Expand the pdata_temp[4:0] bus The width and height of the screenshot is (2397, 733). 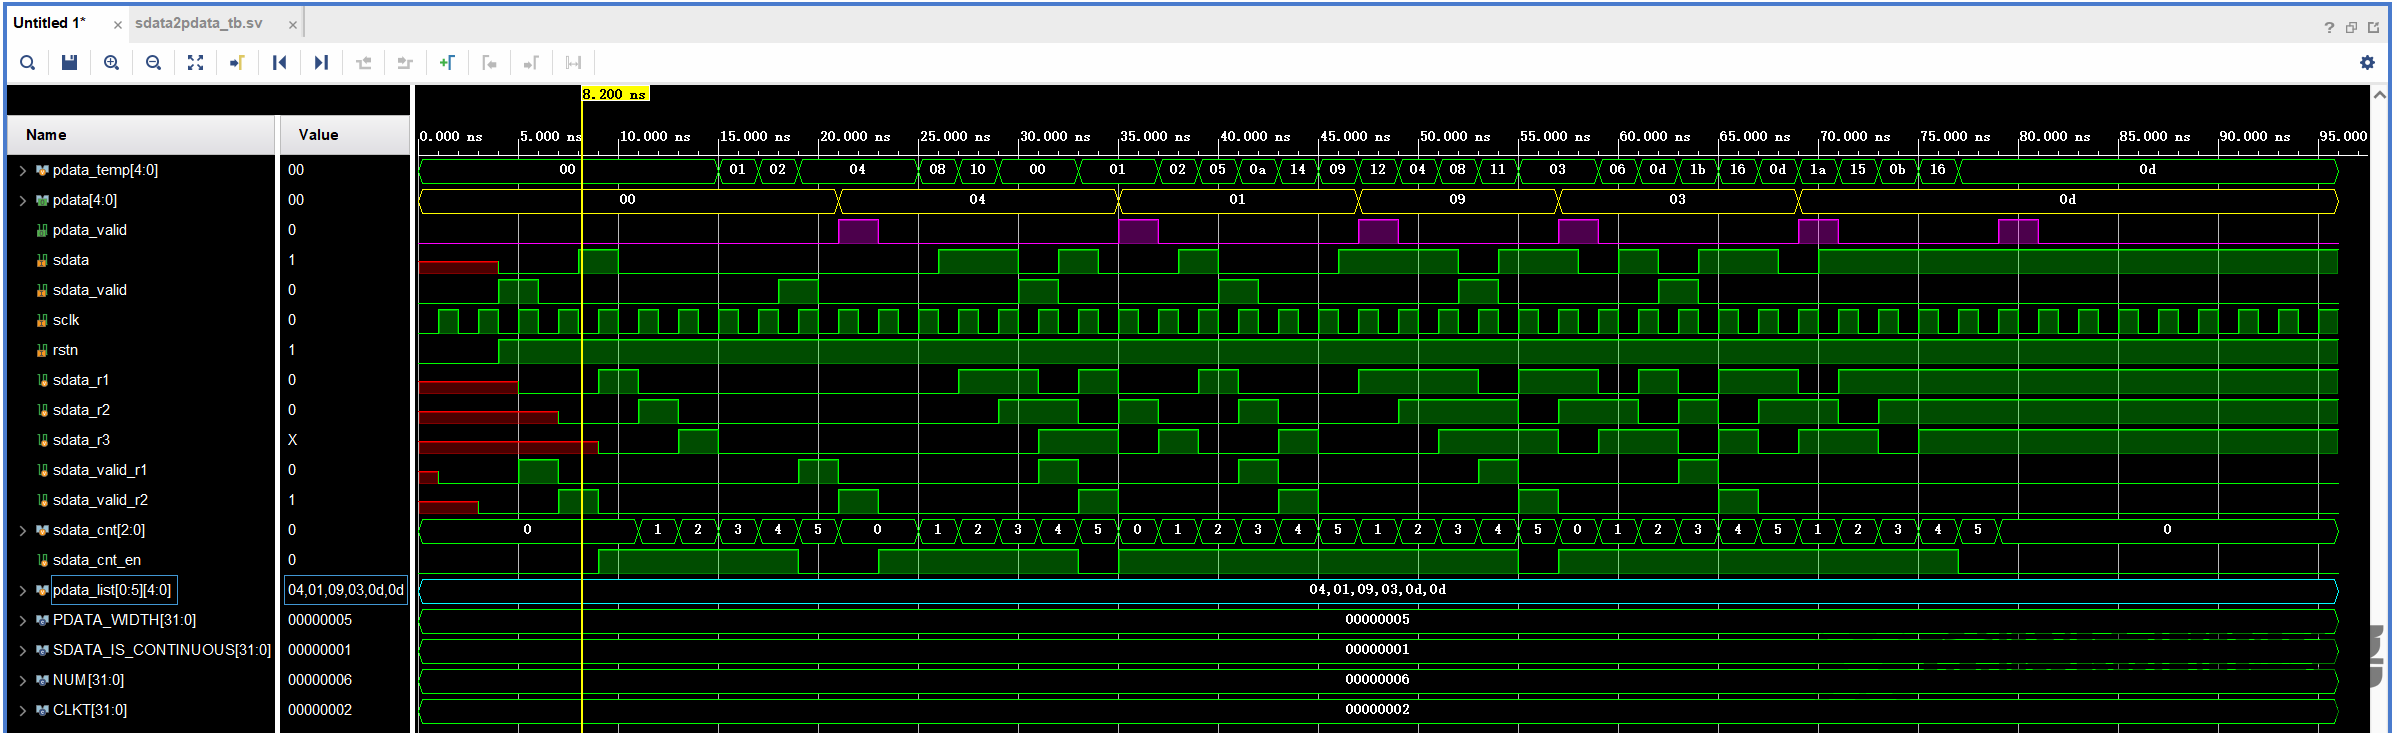(x=22, y=171)
